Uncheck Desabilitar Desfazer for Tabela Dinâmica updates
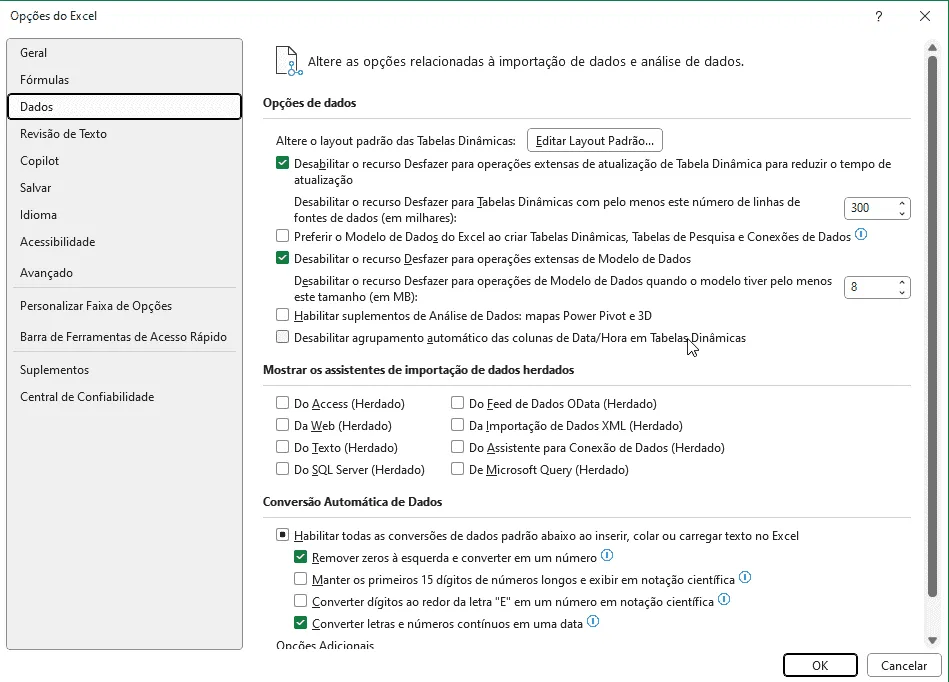This screenshot has width=949, height=682. coord(282,163)
